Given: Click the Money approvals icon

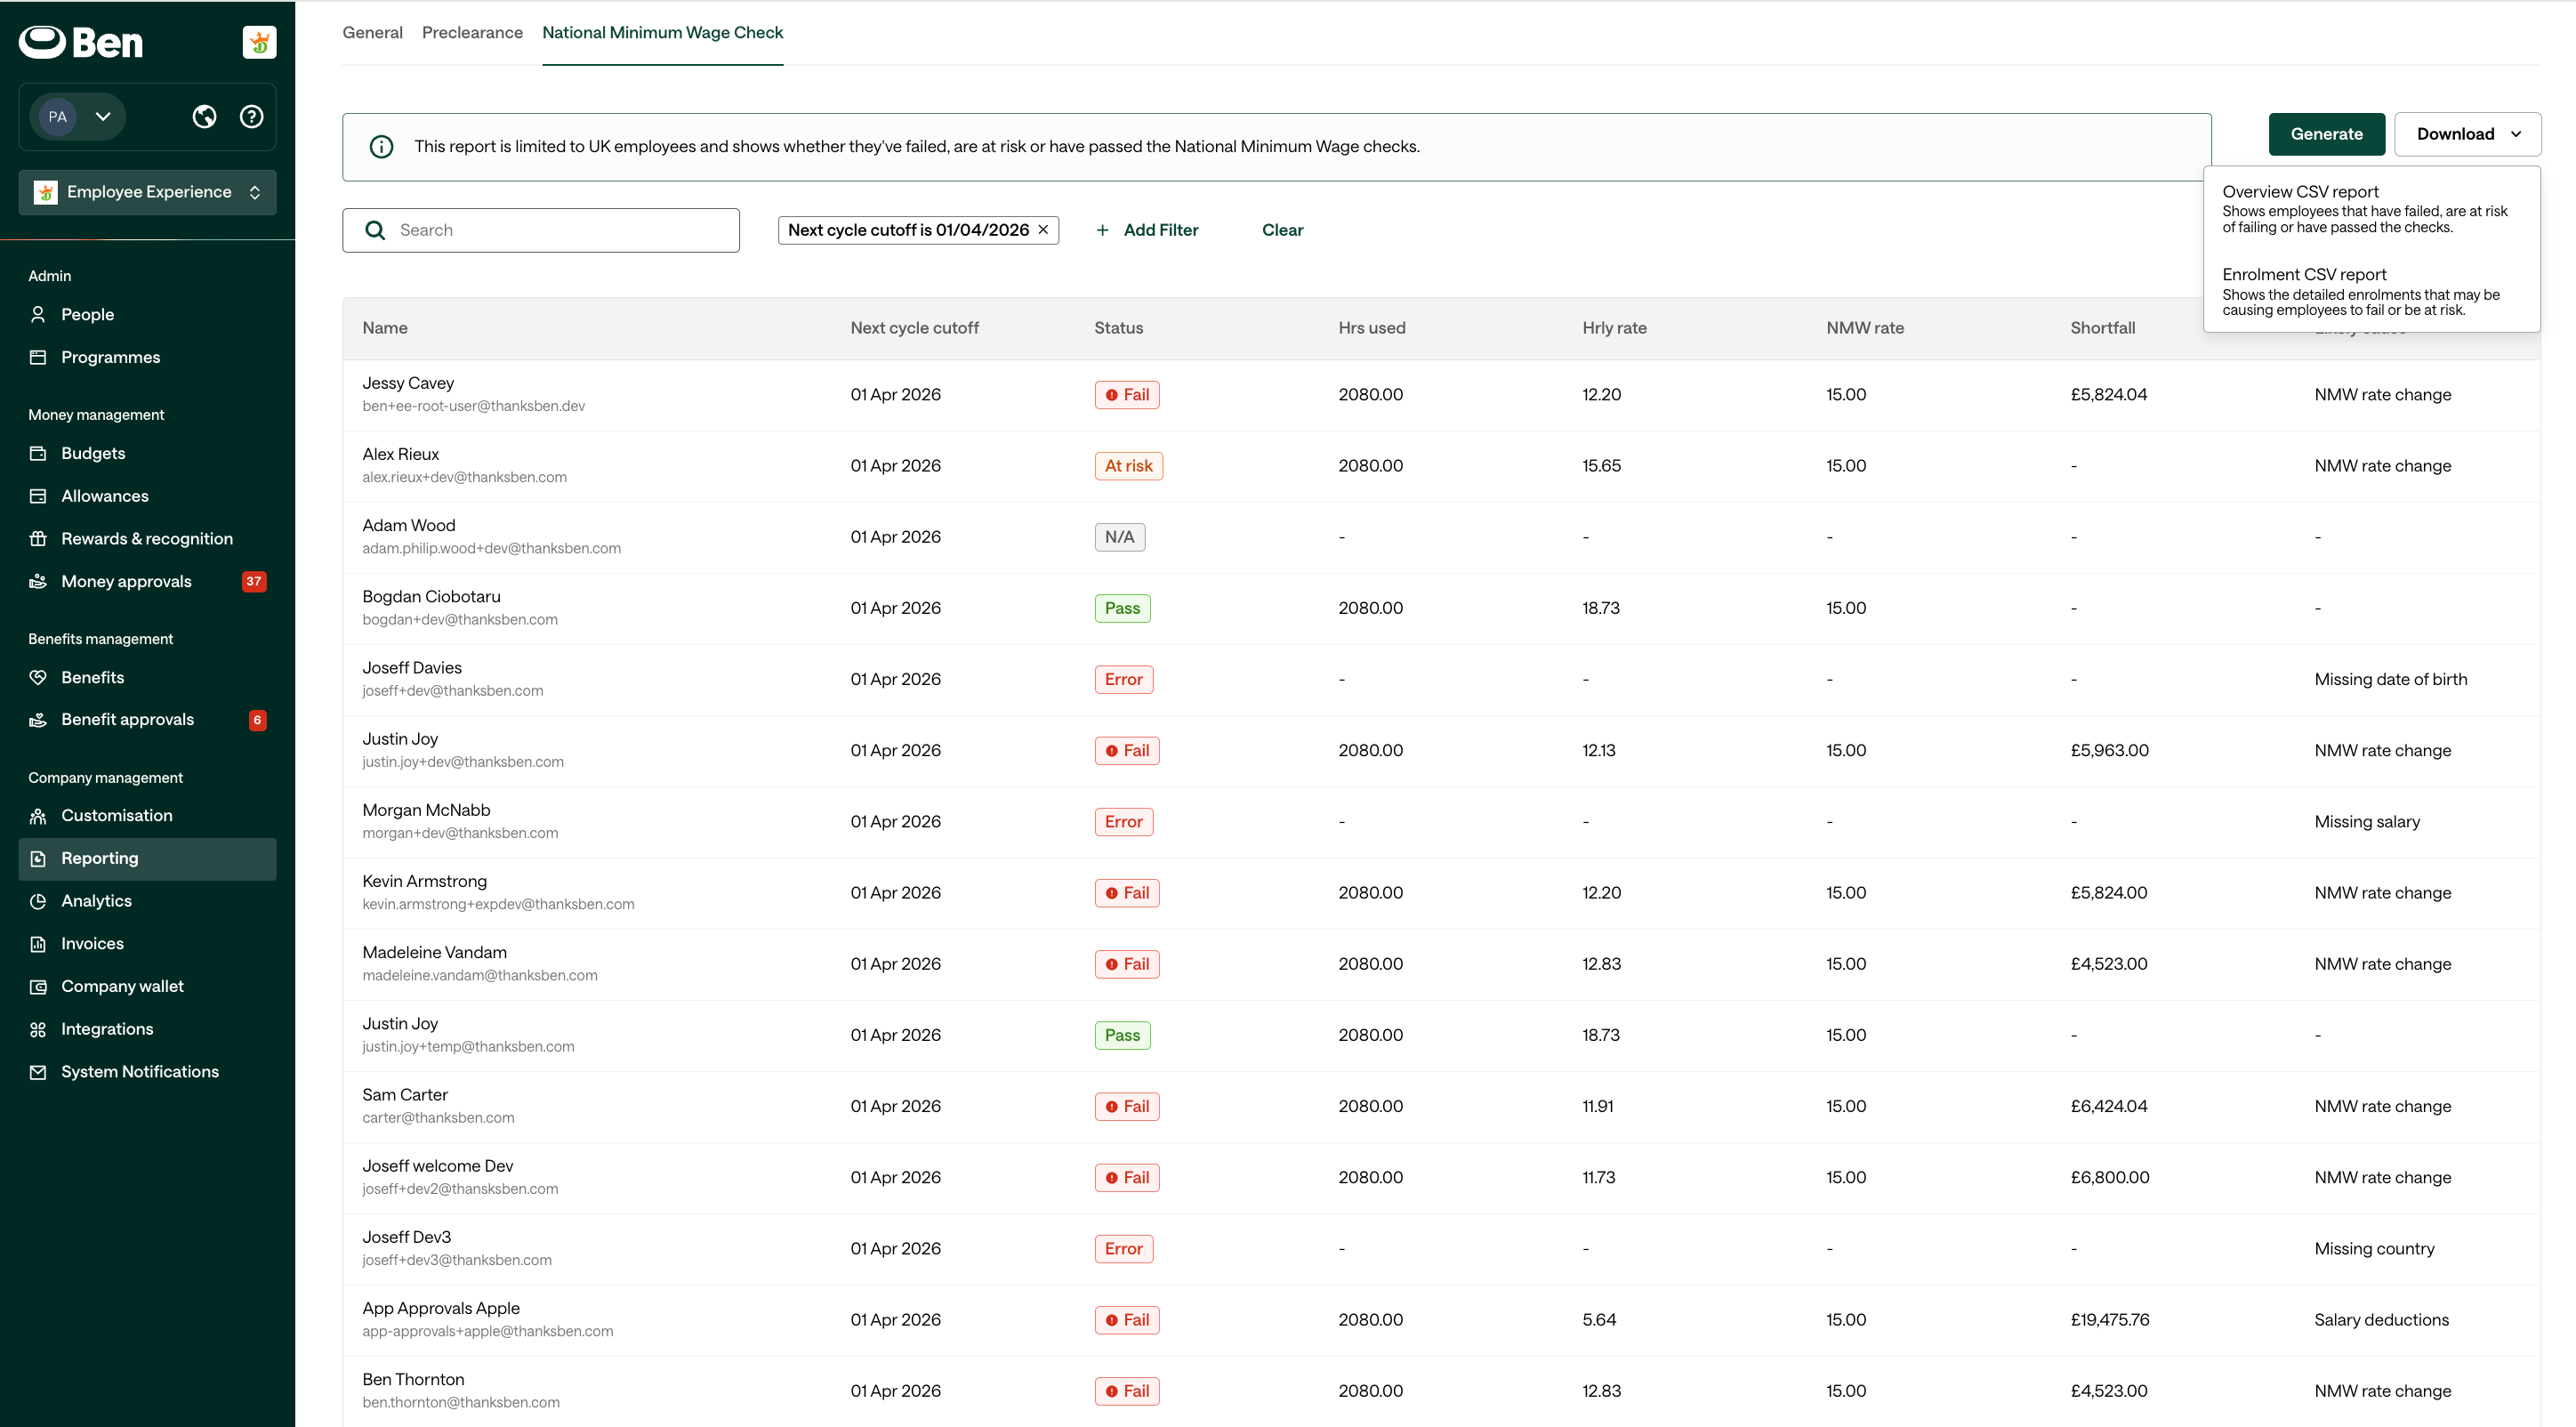Looking at the screenshot, I should [38, 581].
